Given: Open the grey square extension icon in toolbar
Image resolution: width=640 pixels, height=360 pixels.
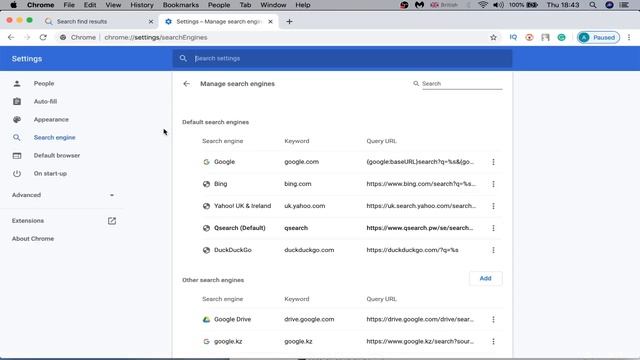Looking at the screenshot, I should click(x=545, y=38).
